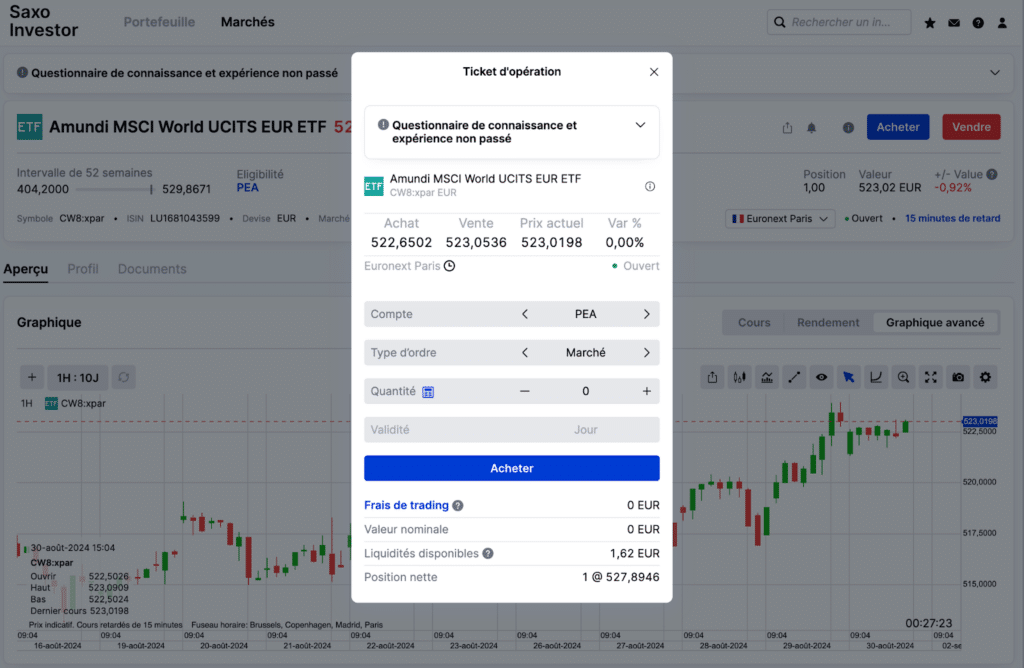The width and height of the screenshot is (1024, 668).
Task: Click the blue Acheter button in ticket
Action: (511, 468)
